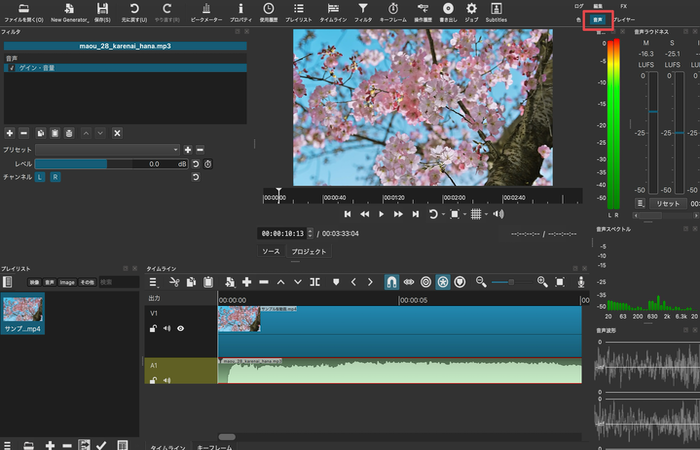The image size is (700, 450).
Task: Open the プリセット preset dropdown
Action: pos(107,149)
